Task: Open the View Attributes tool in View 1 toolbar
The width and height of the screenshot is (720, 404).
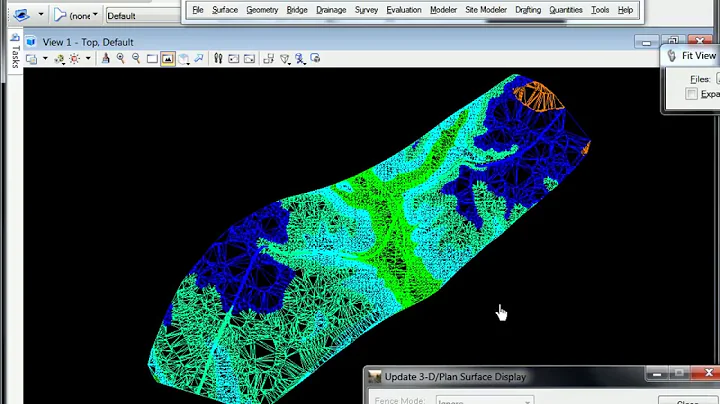Action: coord(32,59)
